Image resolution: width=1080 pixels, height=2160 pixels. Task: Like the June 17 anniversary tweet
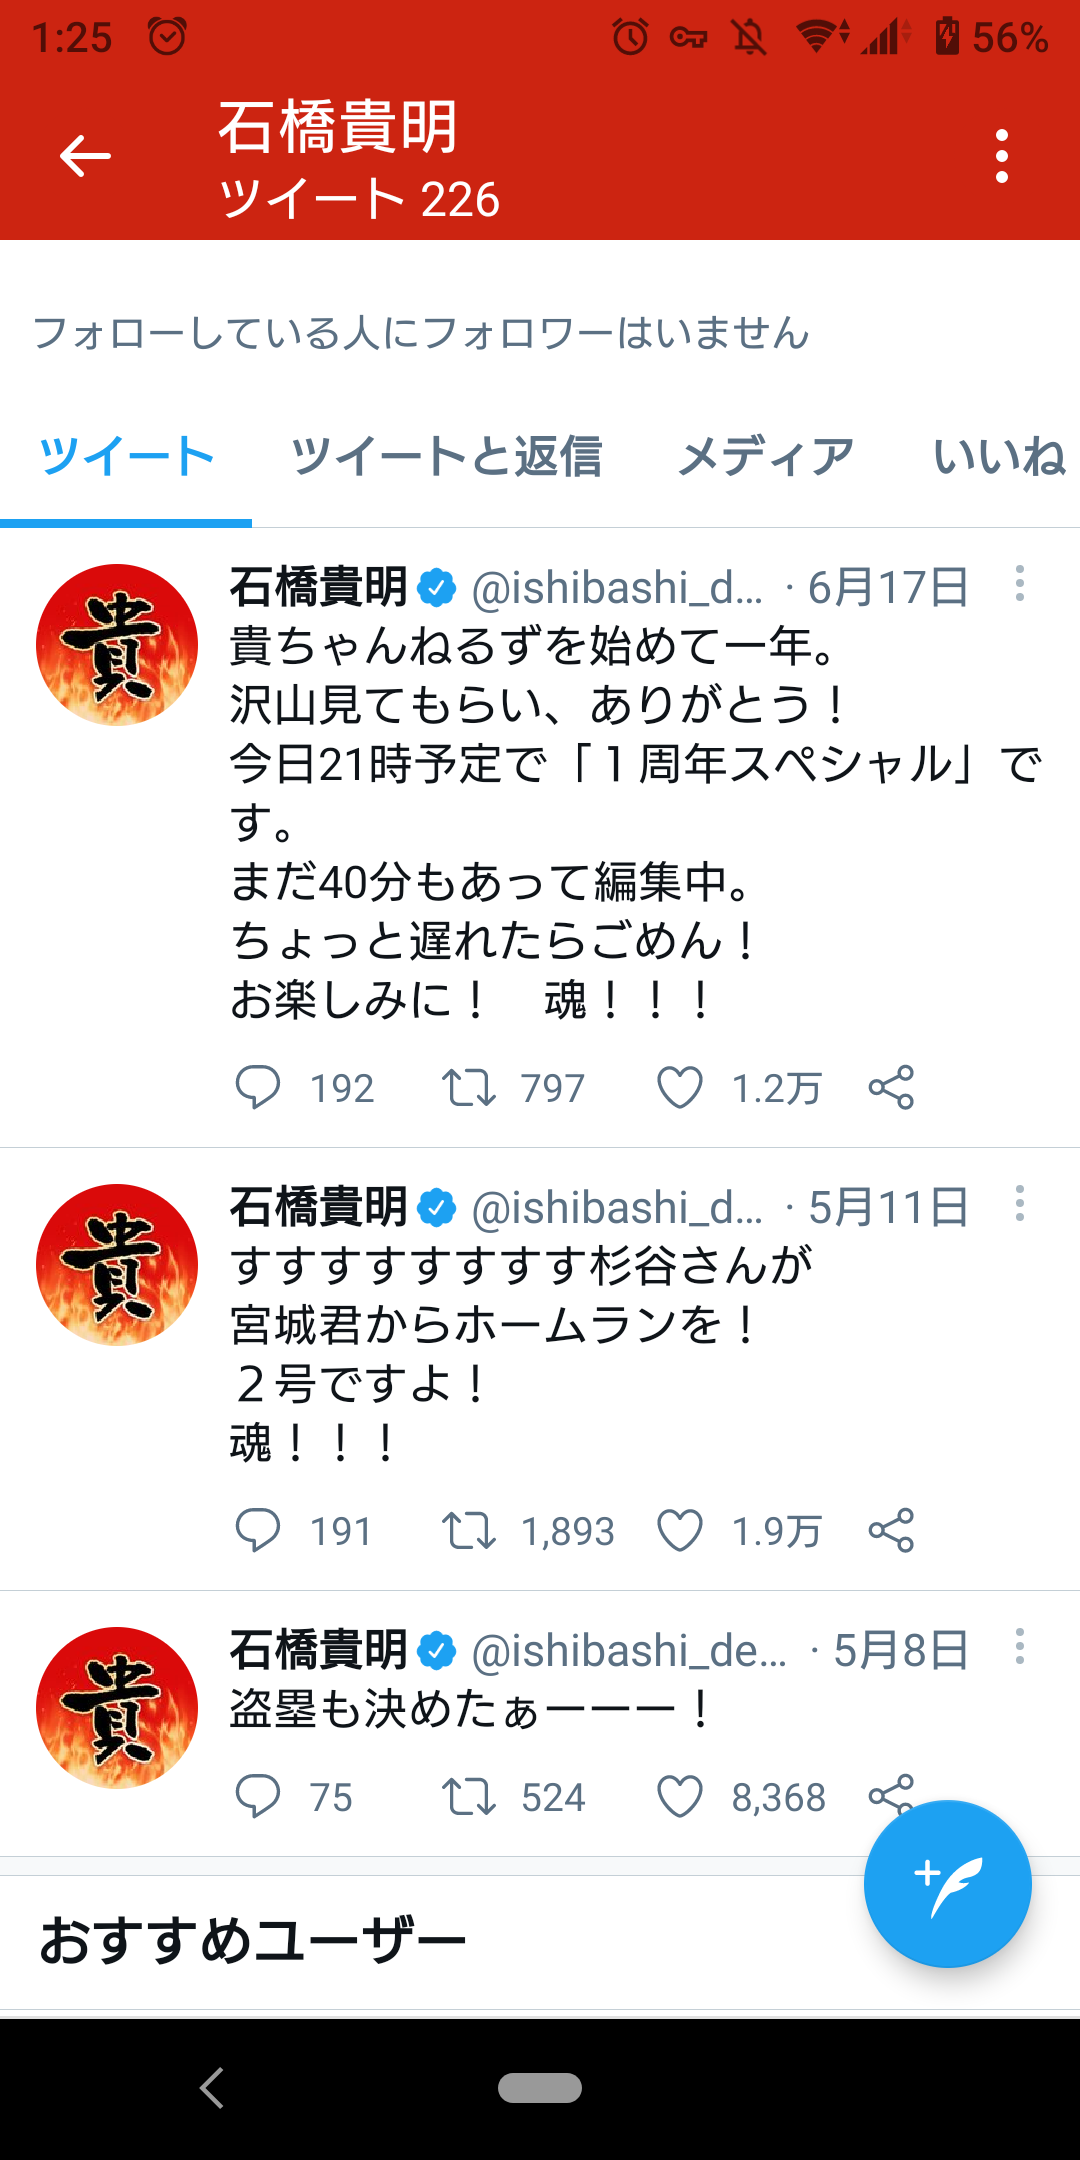(680, 1087)
